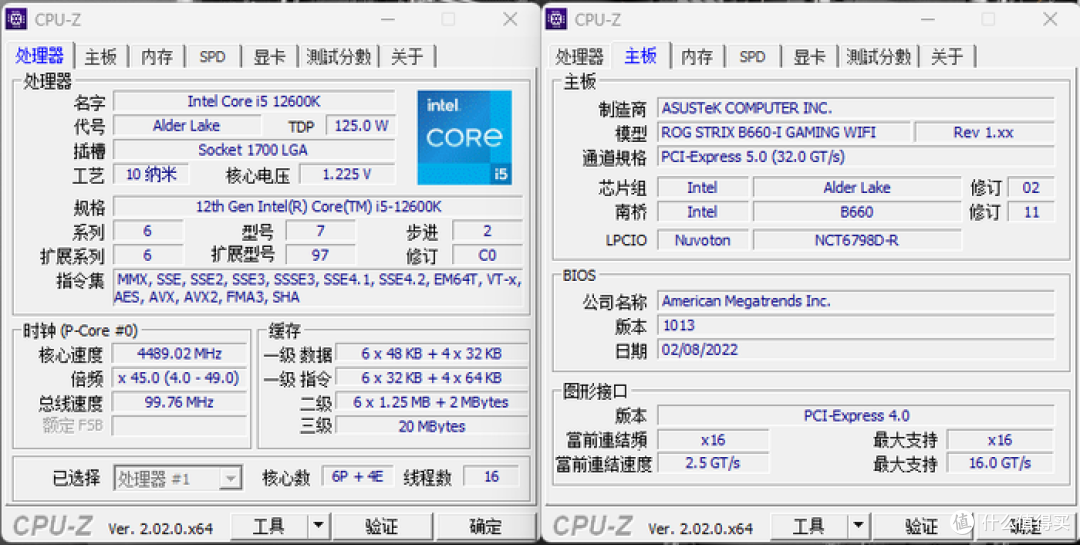Click 确定 button in right window
Image resolution: width=1080 pixels, height=545 pixels.
(1026, 527)
